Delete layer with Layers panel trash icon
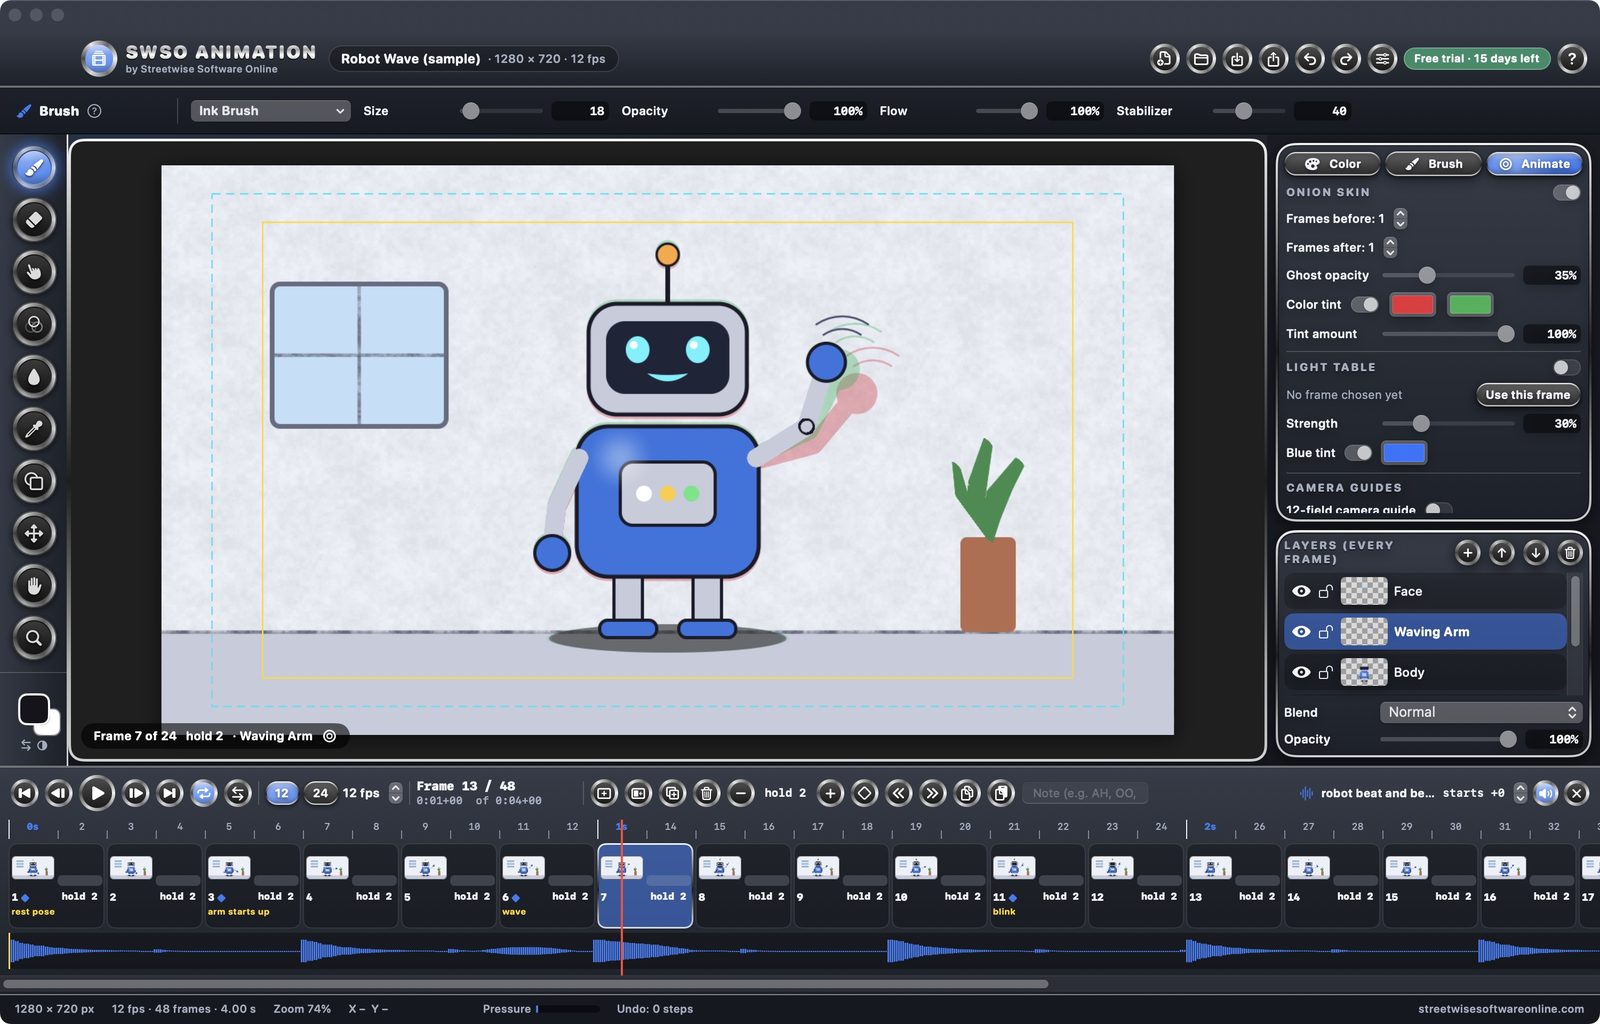 pyautogui.click(x=1570, y=552)
